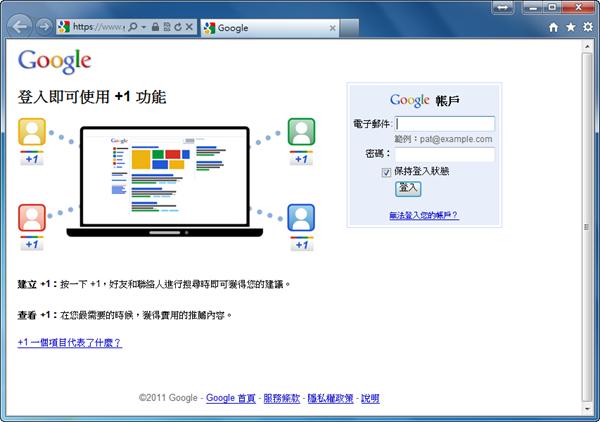Toggle compatibility view icon in address bar
This screenshot has width=600, height=422.
167,27
